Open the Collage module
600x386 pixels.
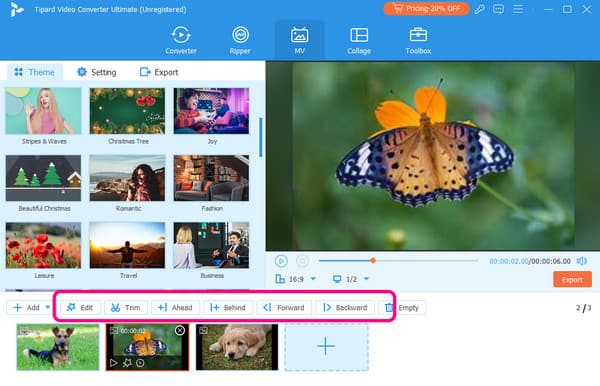[x=359, y=41]
